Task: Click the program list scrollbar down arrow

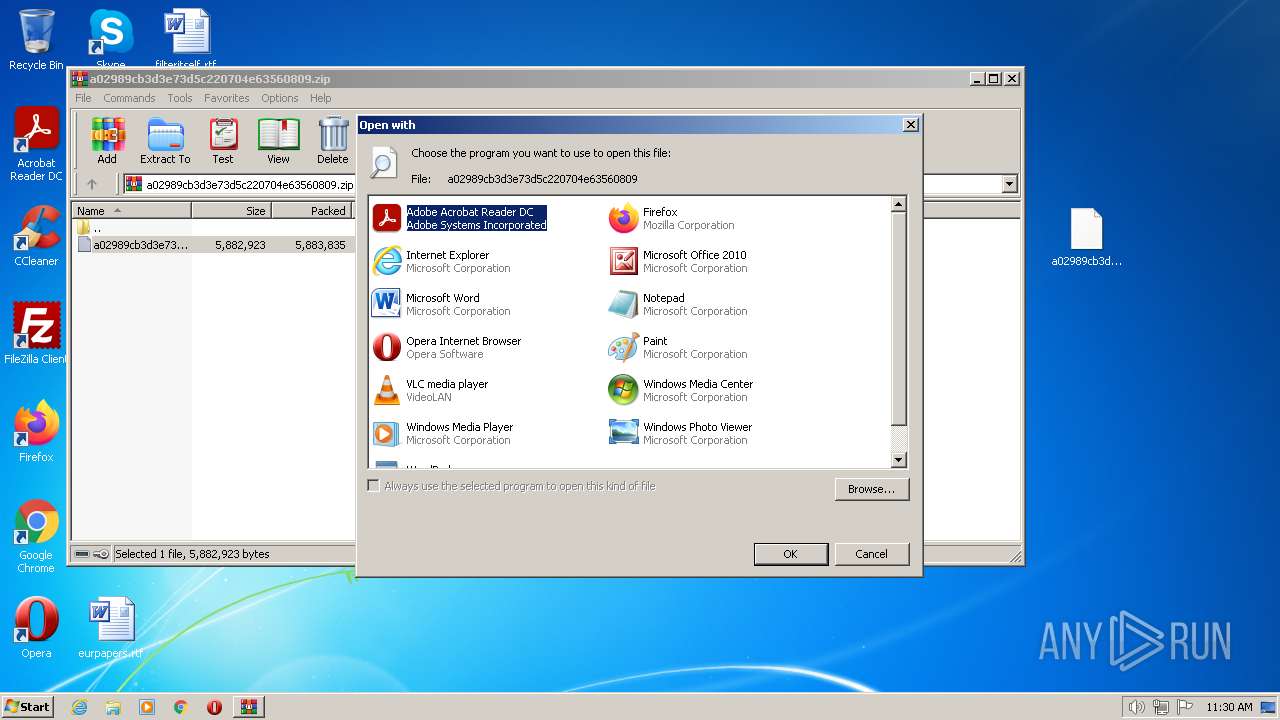Action: pyautogui.click(x=898, y=460)
